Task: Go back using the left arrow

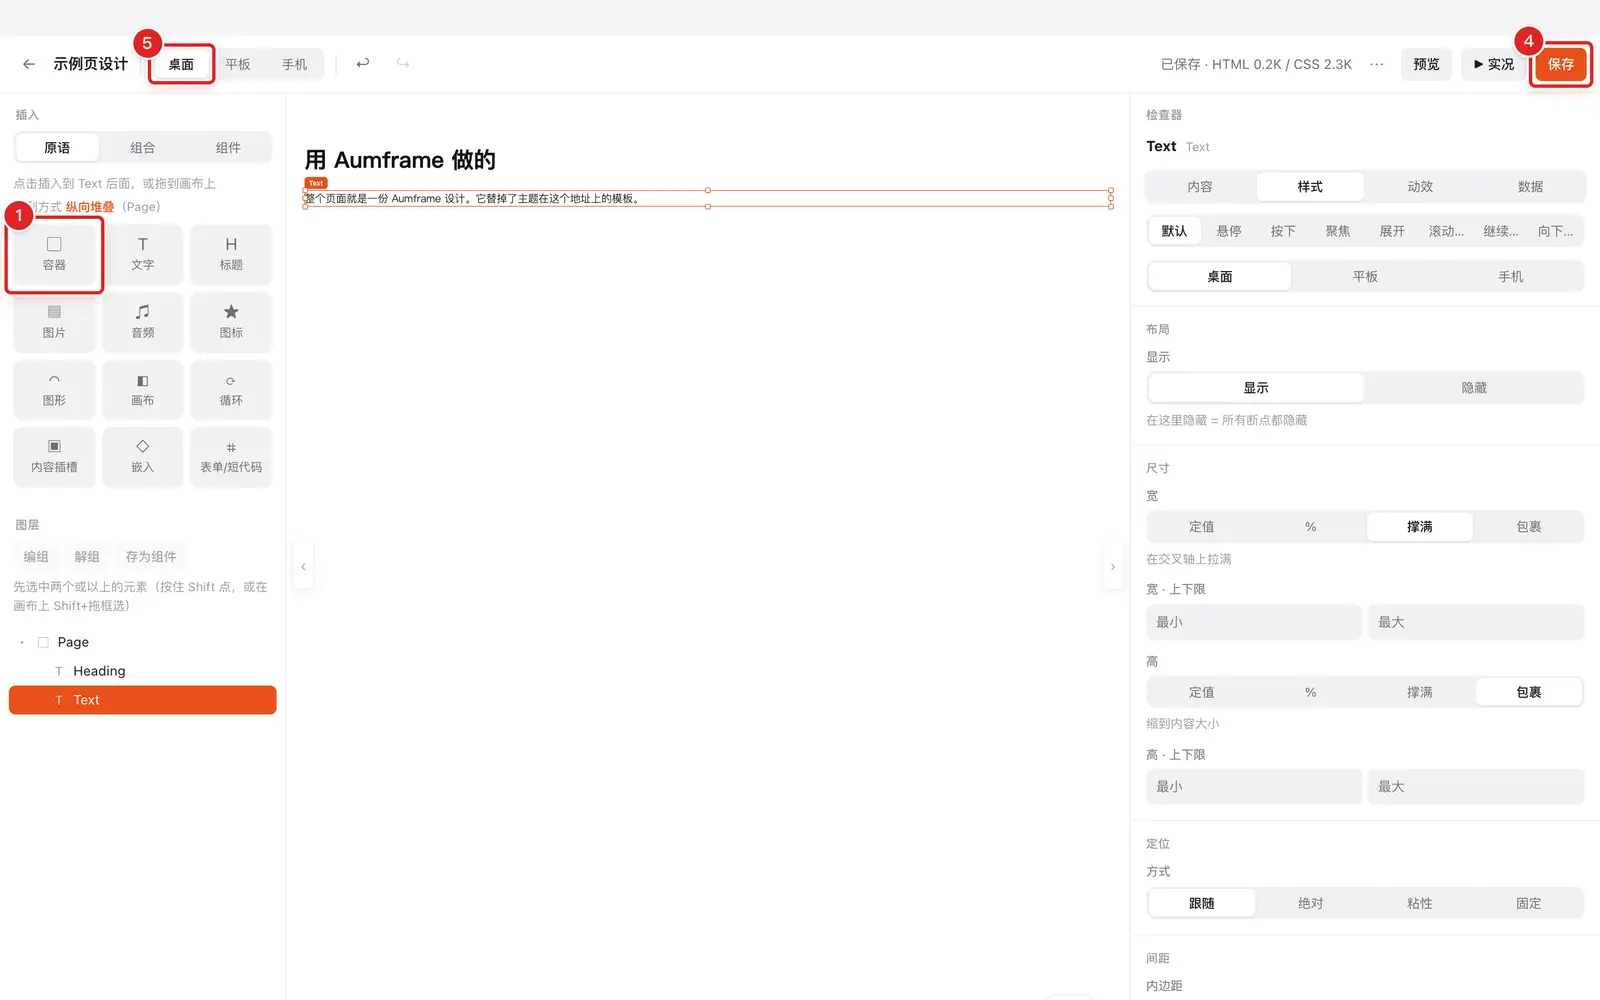Action: [29, 64]
